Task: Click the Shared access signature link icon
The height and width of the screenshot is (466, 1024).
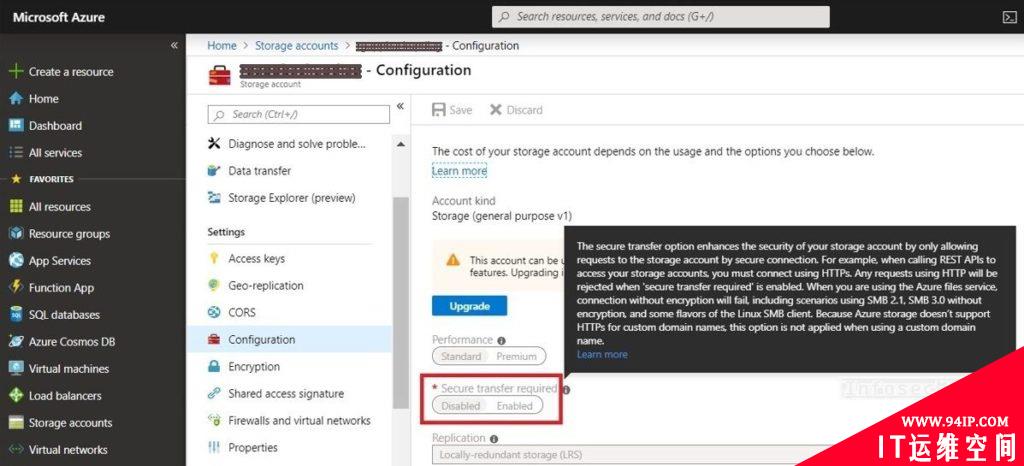Action: (x=214, y=394)
